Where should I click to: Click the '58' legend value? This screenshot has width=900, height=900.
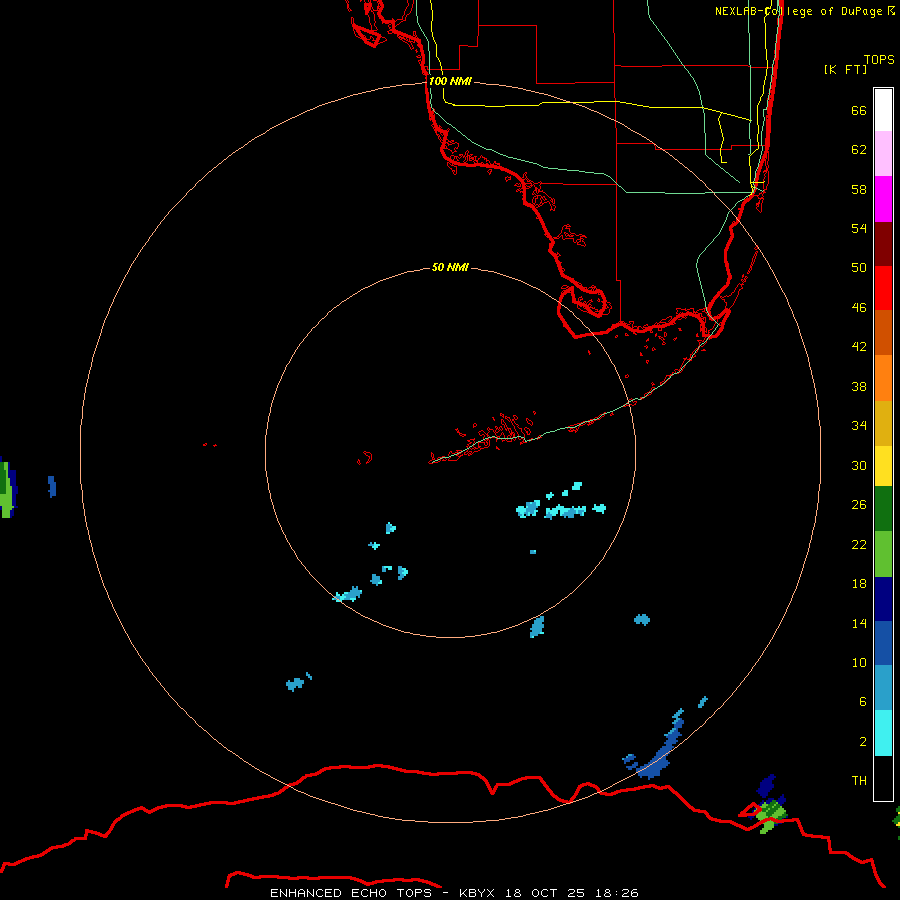[859, 189]
